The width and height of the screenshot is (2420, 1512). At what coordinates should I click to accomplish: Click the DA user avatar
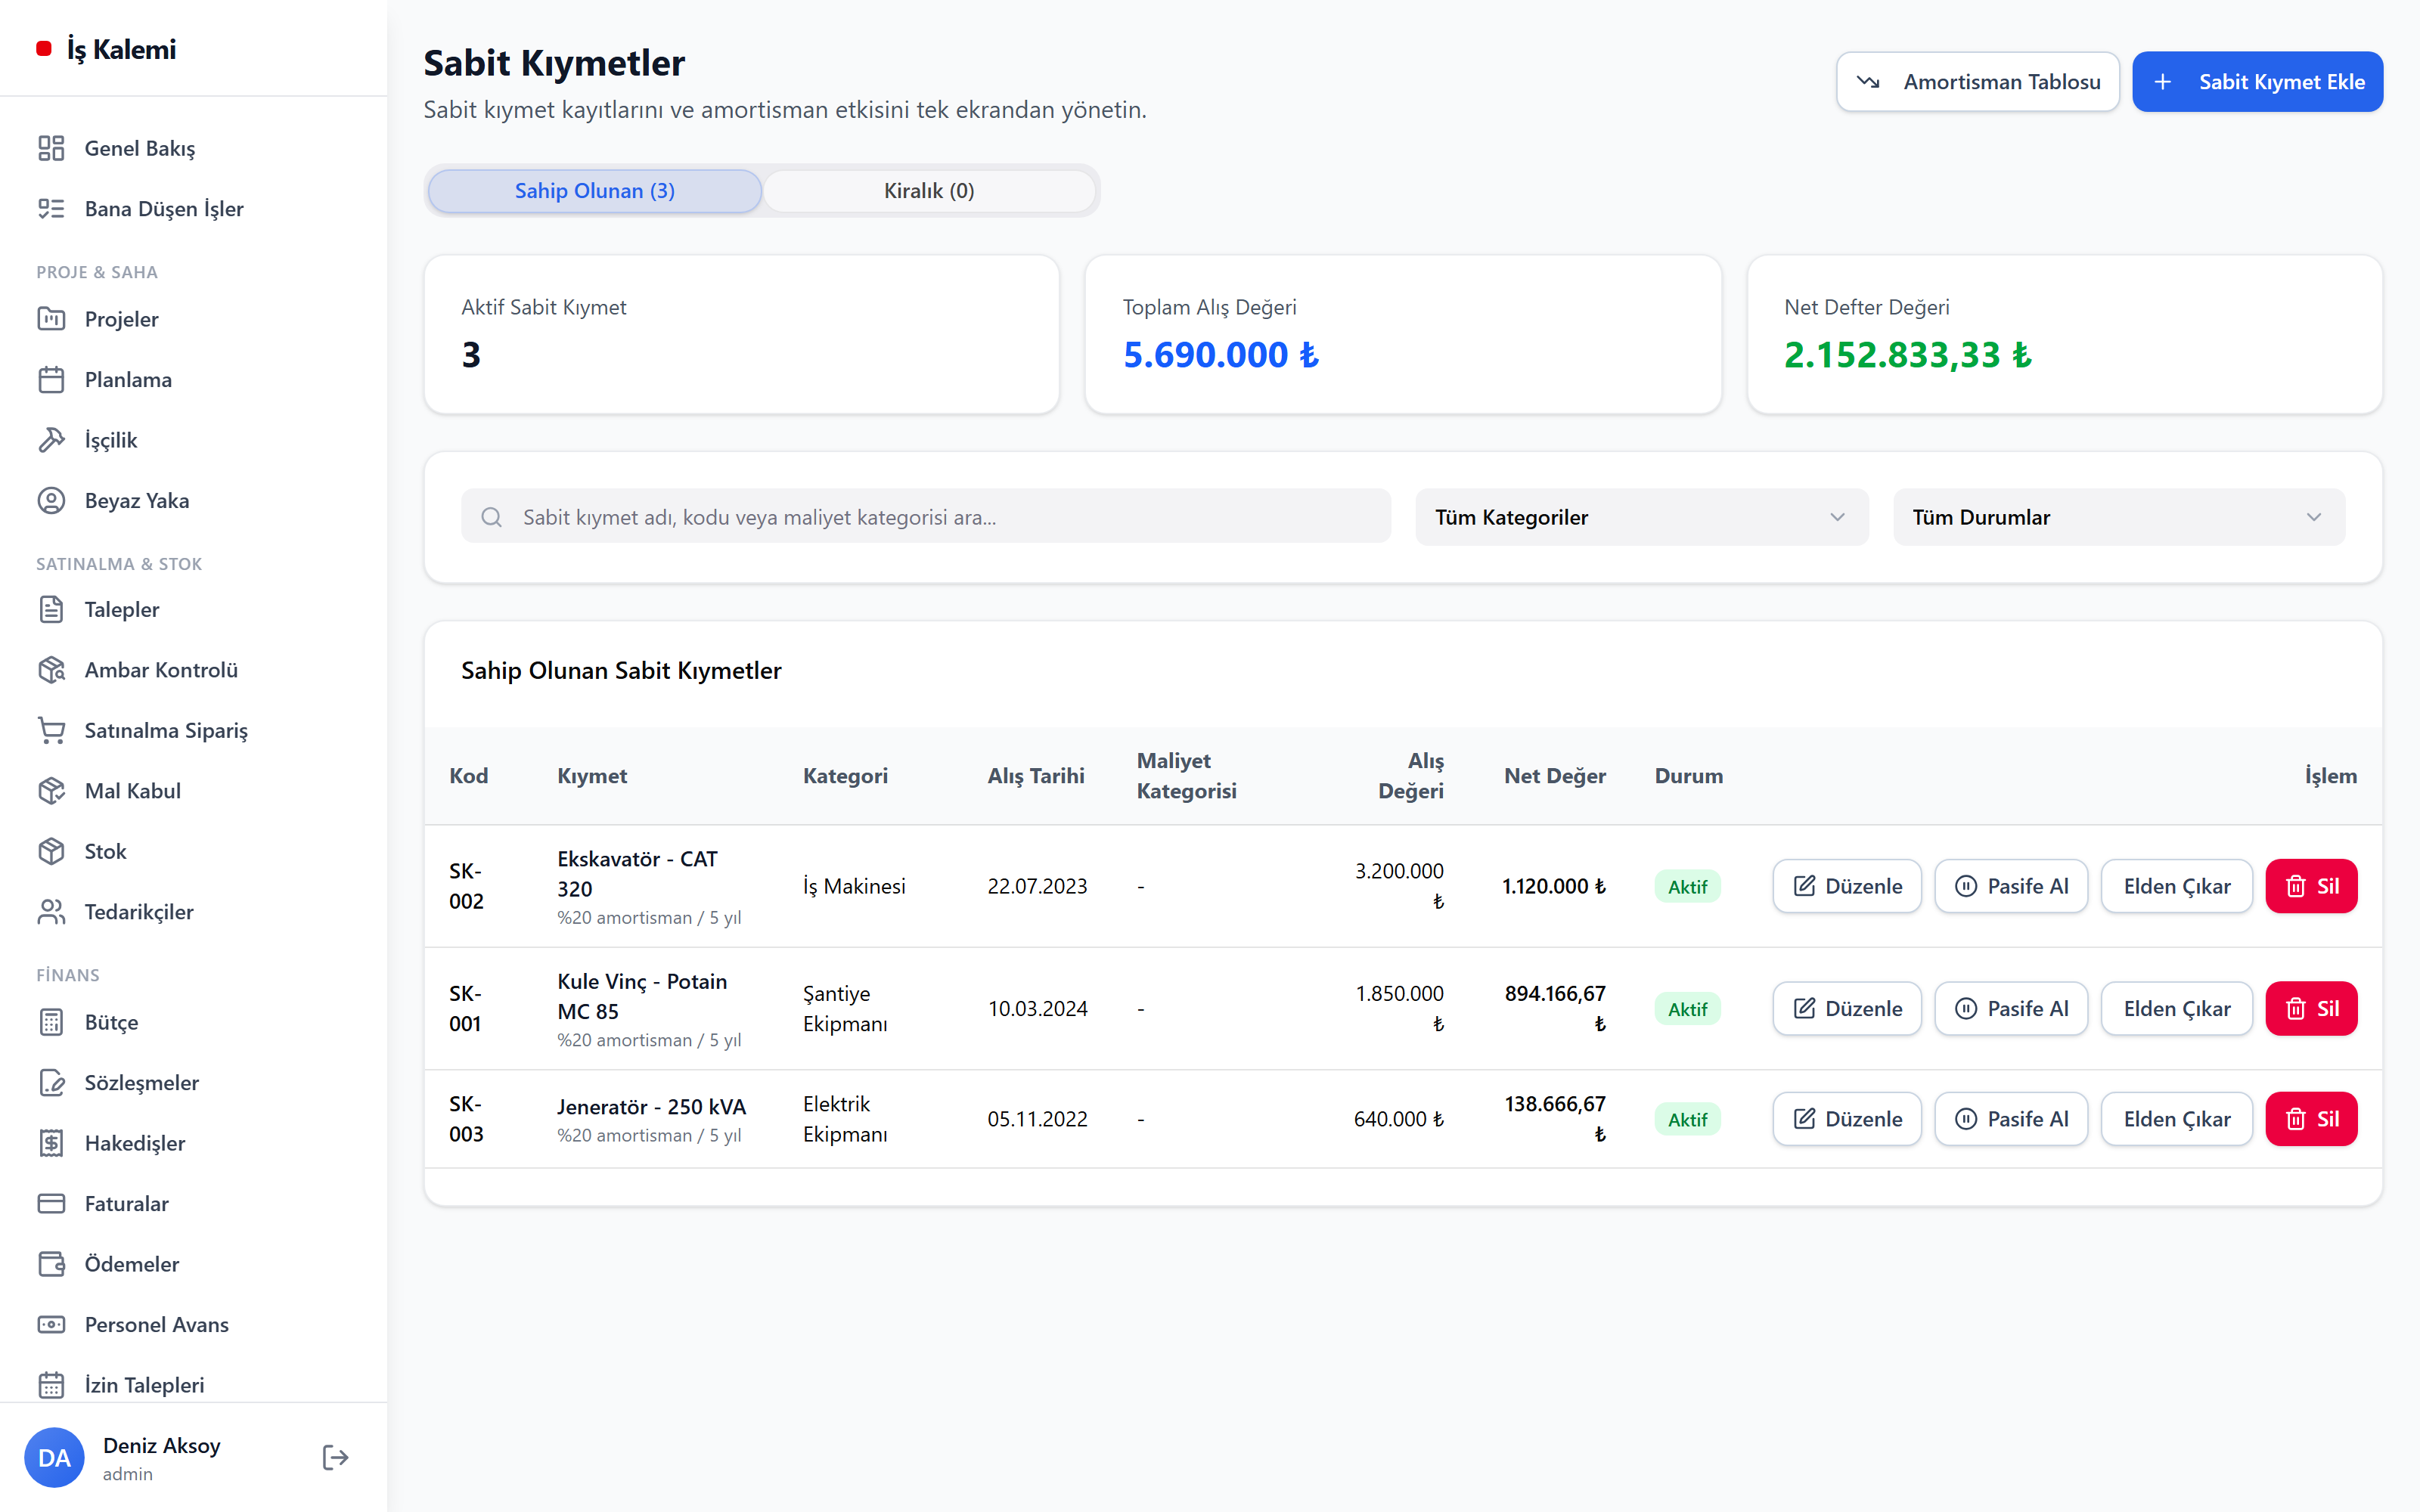(54, 1457)
